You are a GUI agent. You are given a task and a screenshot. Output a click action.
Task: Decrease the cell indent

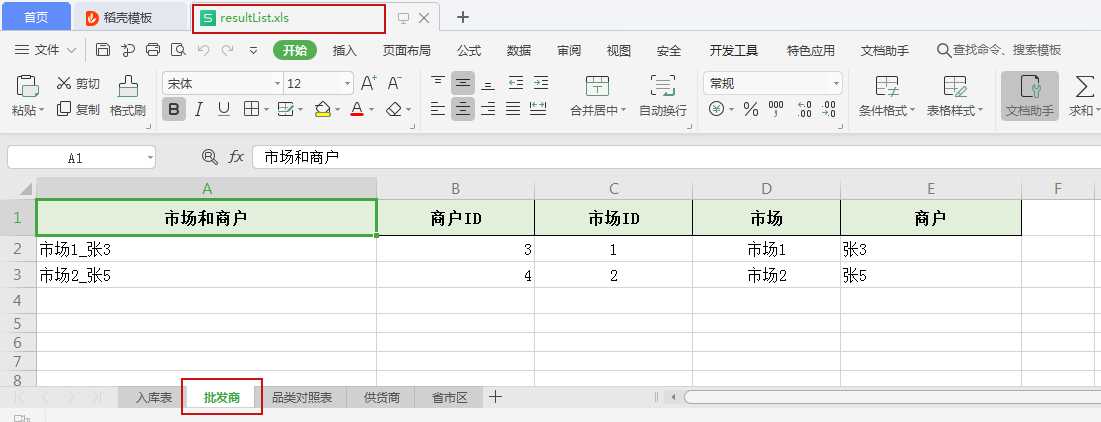click(516, 83)
